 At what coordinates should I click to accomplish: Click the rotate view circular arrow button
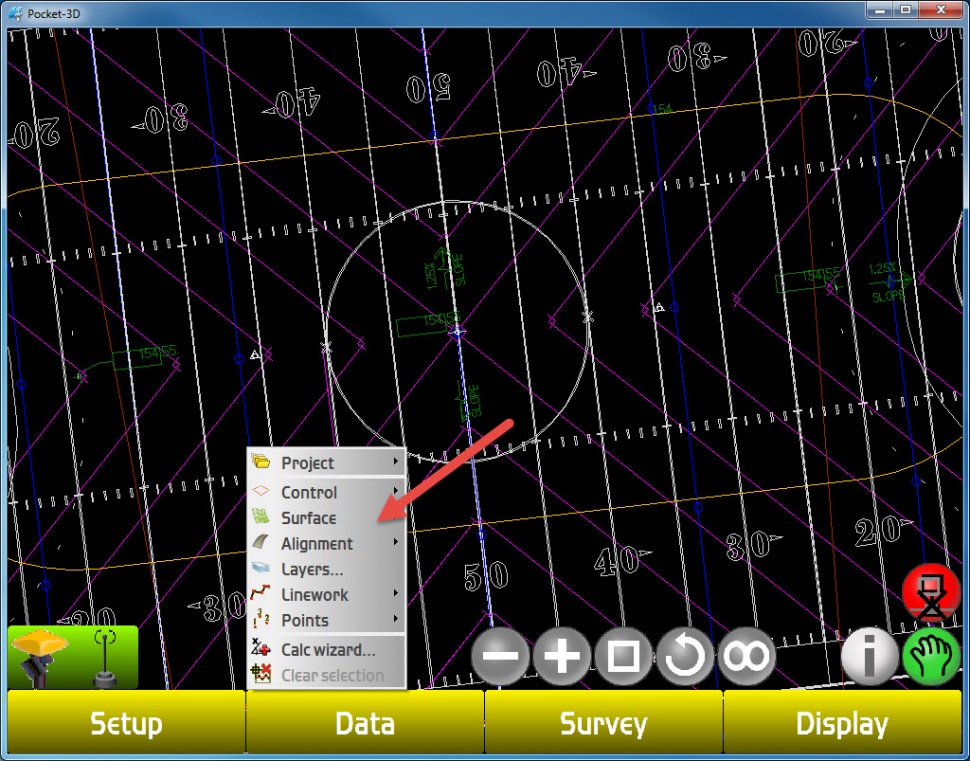tap(685, 657)
